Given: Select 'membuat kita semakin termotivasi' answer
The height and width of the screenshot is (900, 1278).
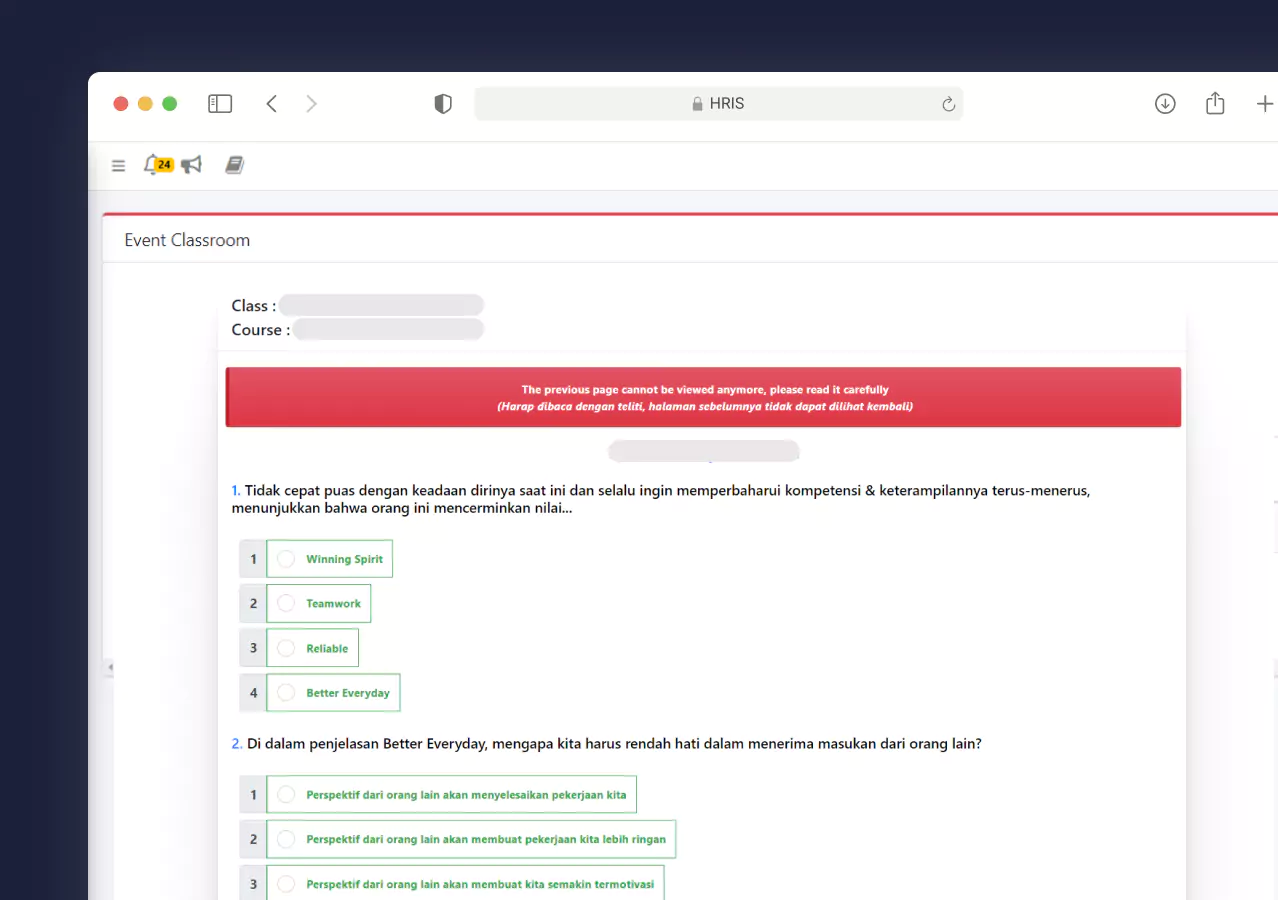Looking at the screenshot, I should click(x=286, y=884).
